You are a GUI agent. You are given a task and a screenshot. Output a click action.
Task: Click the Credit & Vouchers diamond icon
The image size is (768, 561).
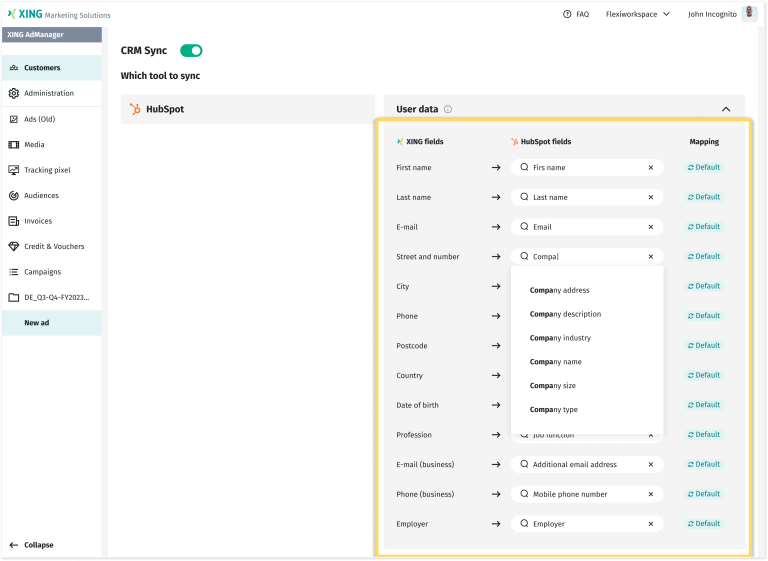(14, 246)
